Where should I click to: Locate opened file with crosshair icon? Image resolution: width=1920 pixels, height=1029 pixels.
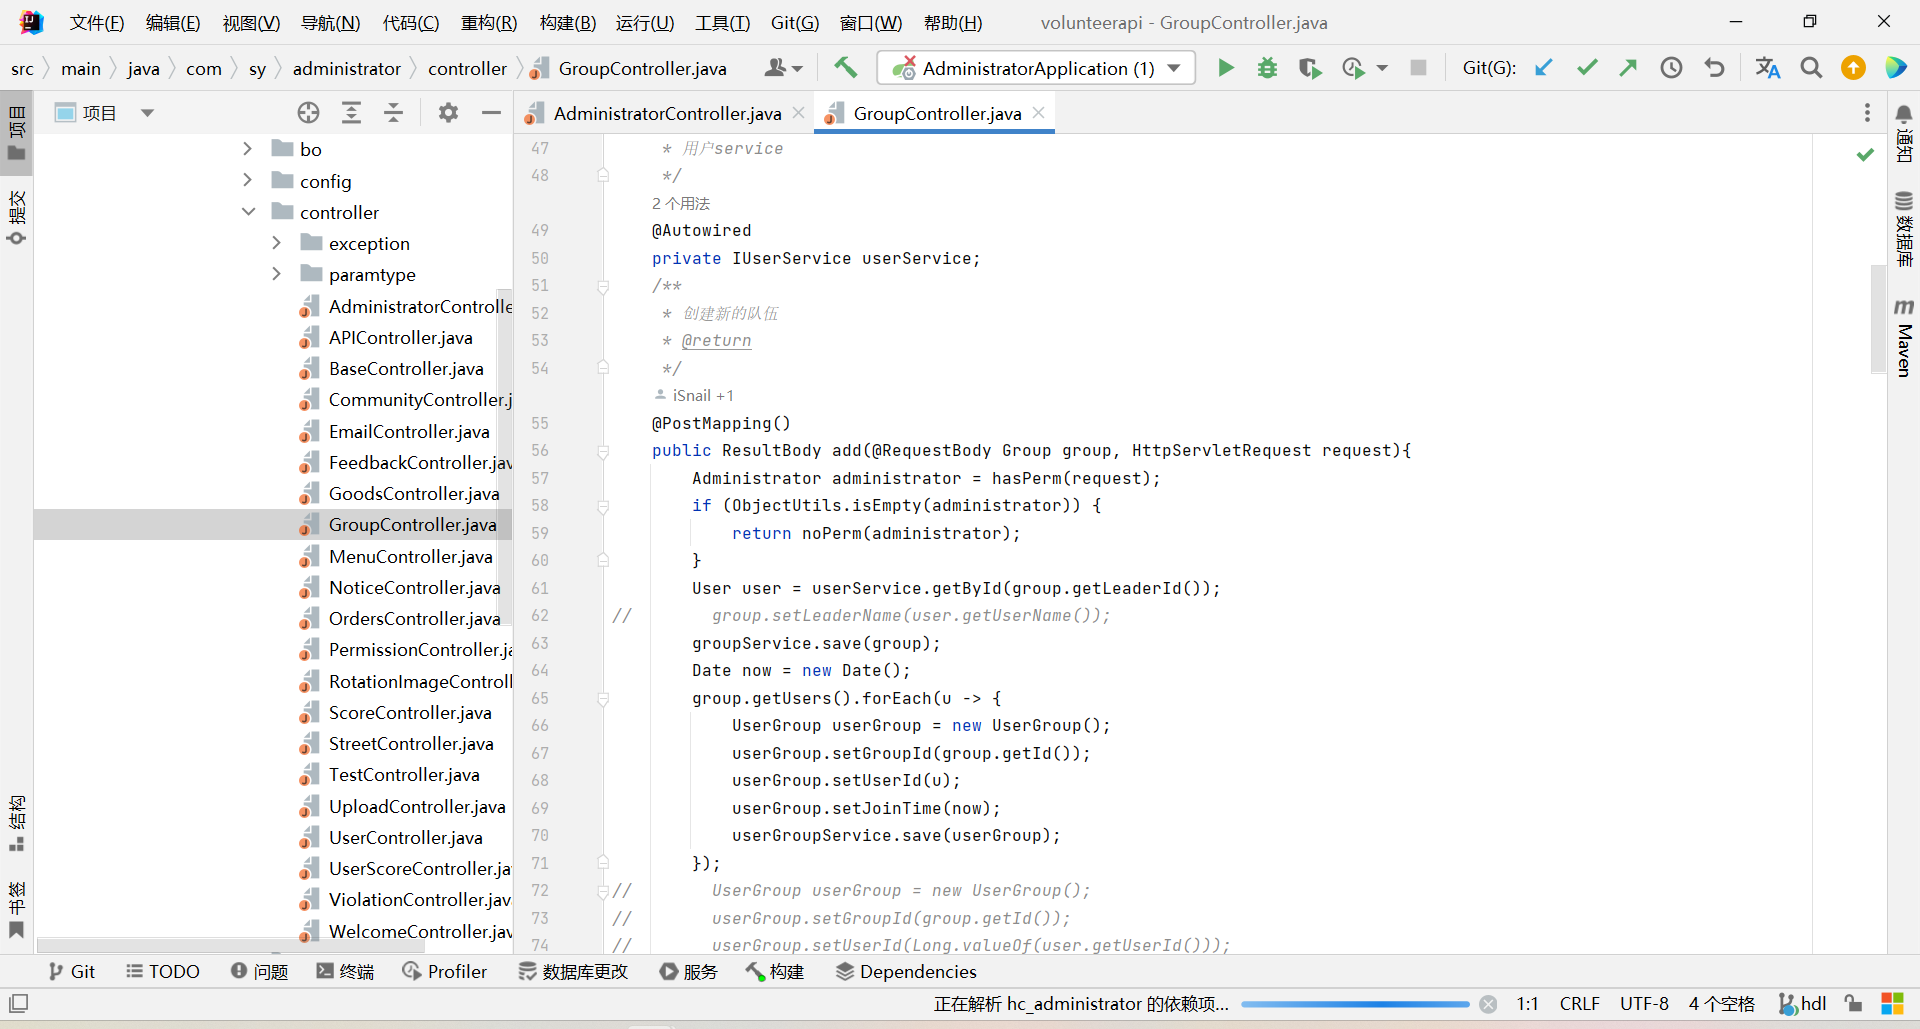308,113
